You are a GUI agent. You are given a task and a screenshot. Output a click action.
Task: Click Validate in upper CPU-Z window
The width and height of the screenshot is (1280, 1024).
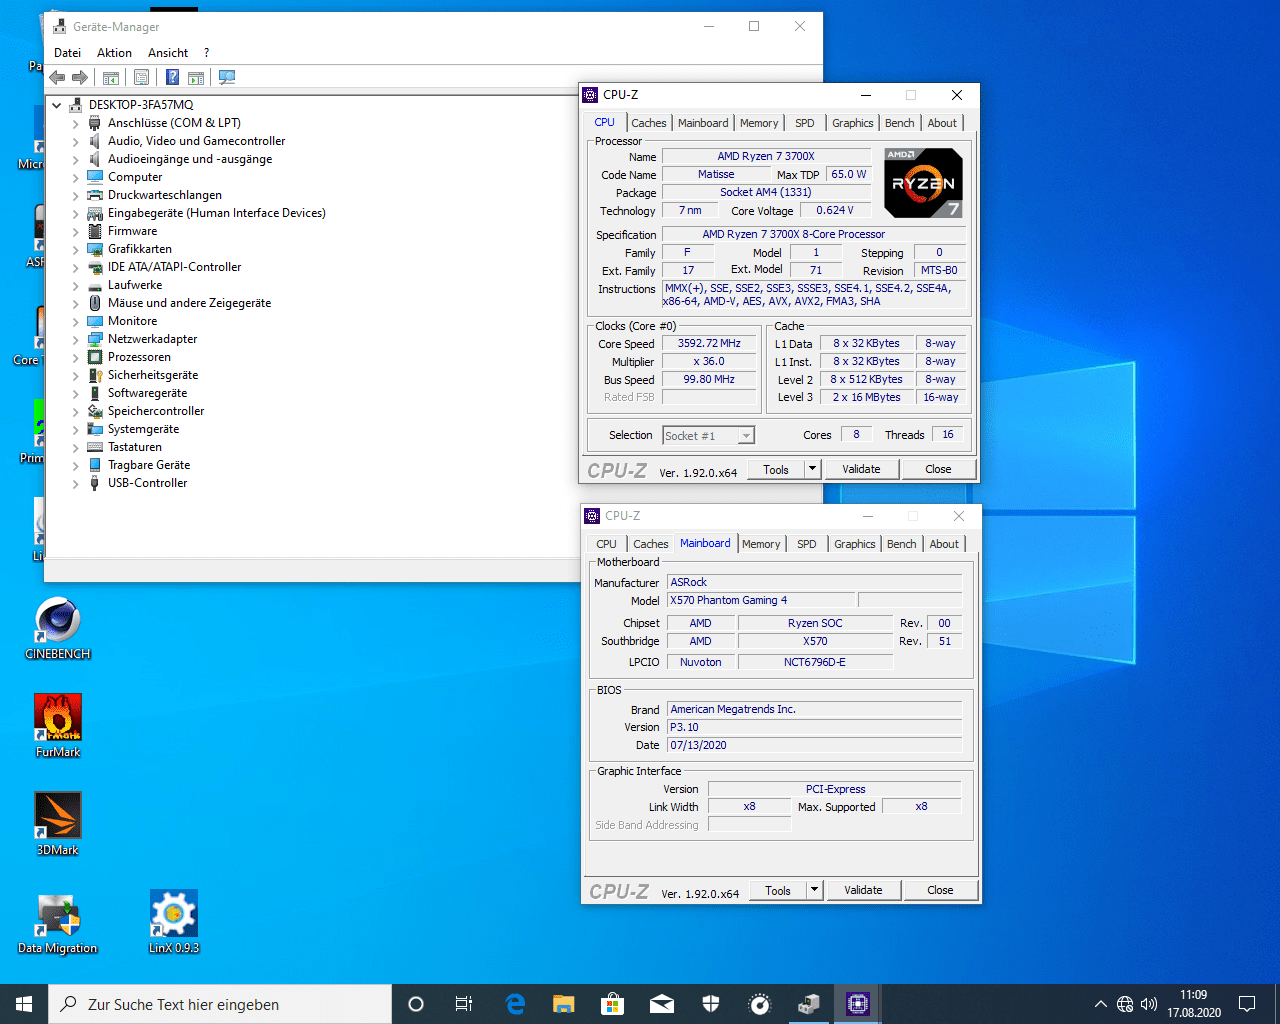pyautogui.click(x=861, y=469)
